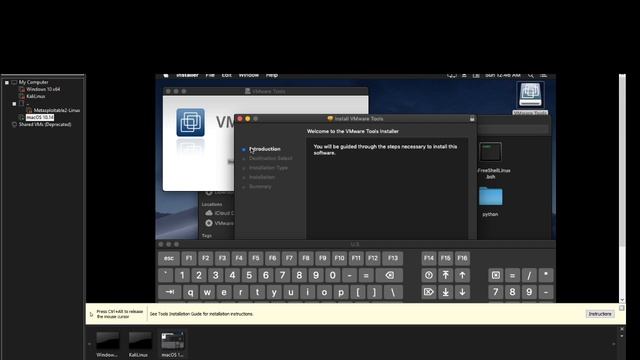Click the home key arrow-to-bar icon
This screenshot has height=360, width=640.
(445, 276)
